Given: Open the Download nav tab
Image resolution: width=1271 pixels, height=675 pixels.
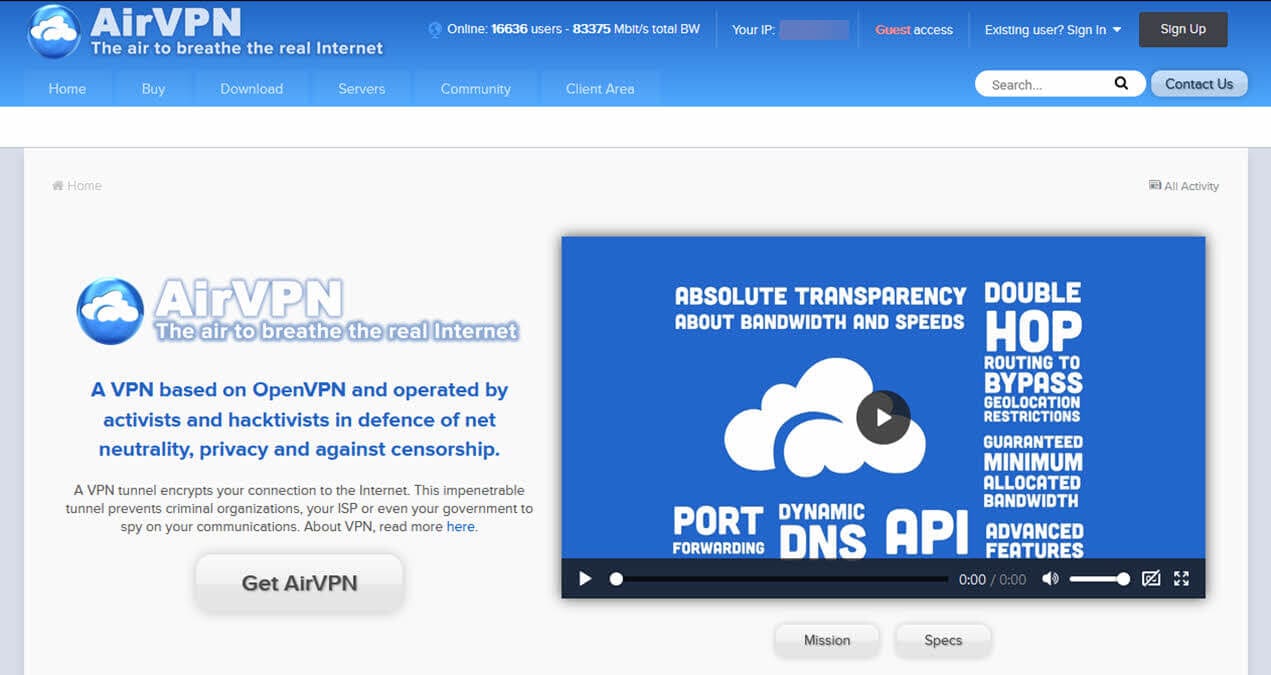Looking at the screenshot, I should click(251, 88).
